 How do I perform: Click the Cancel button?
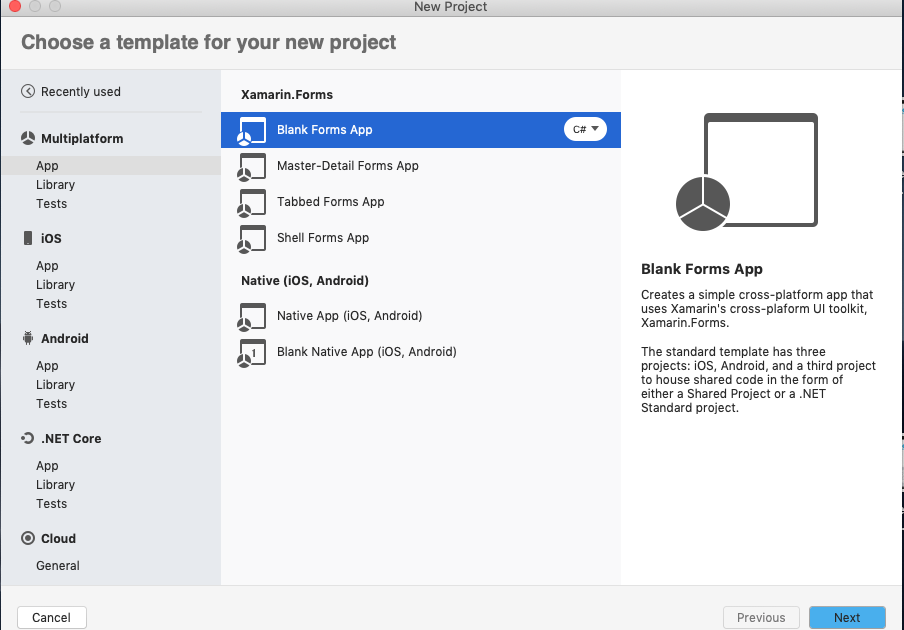51,617
